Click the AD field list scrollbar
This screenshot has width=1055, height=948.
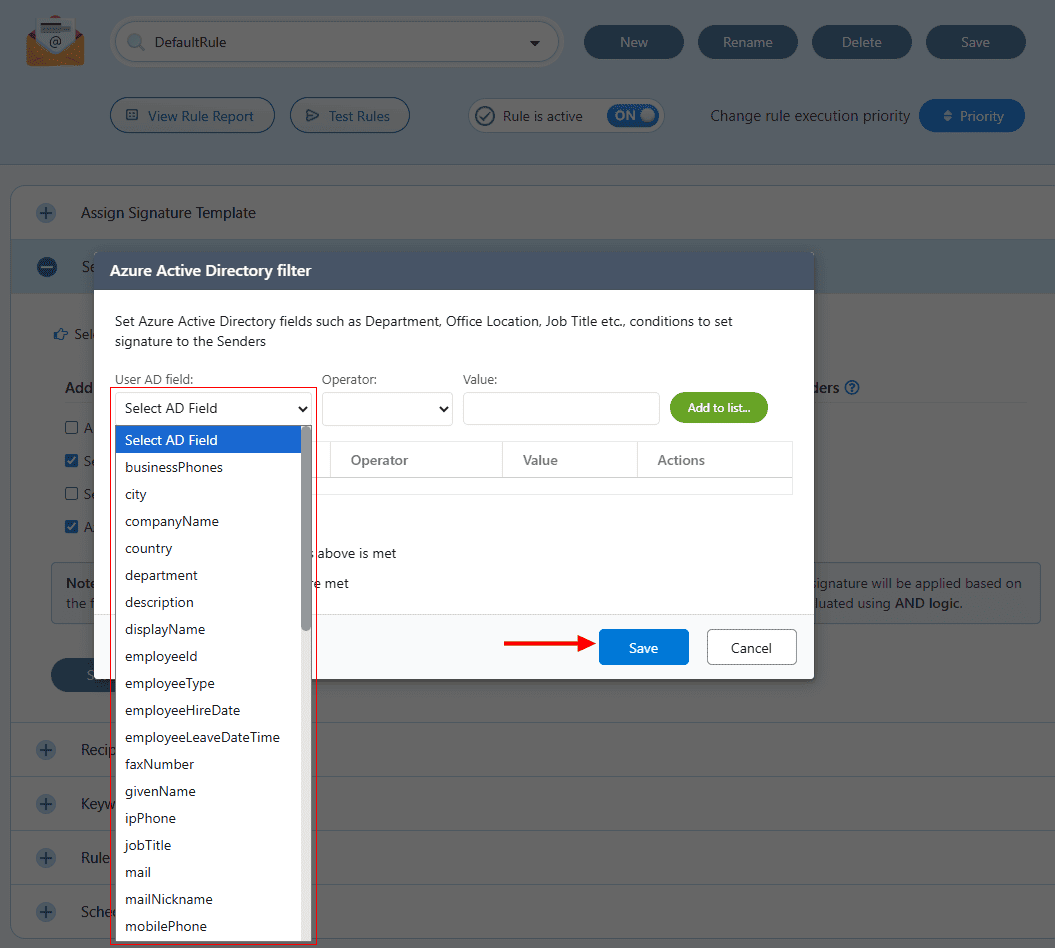click(x=307, y=530)
